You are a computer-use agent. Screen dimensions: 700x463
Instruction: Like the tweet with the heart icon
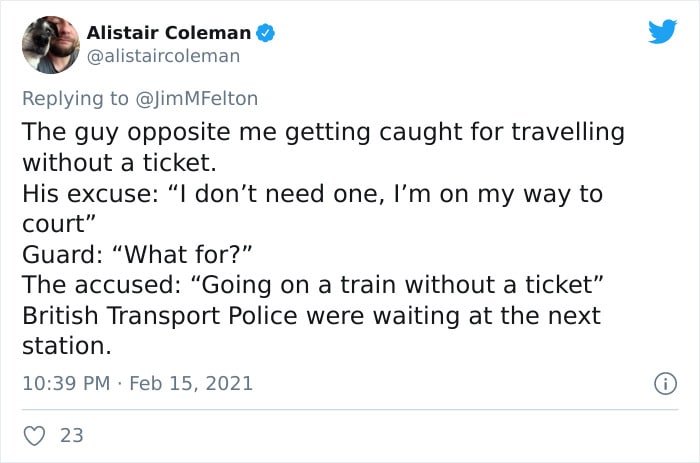[x=34, y=436]
